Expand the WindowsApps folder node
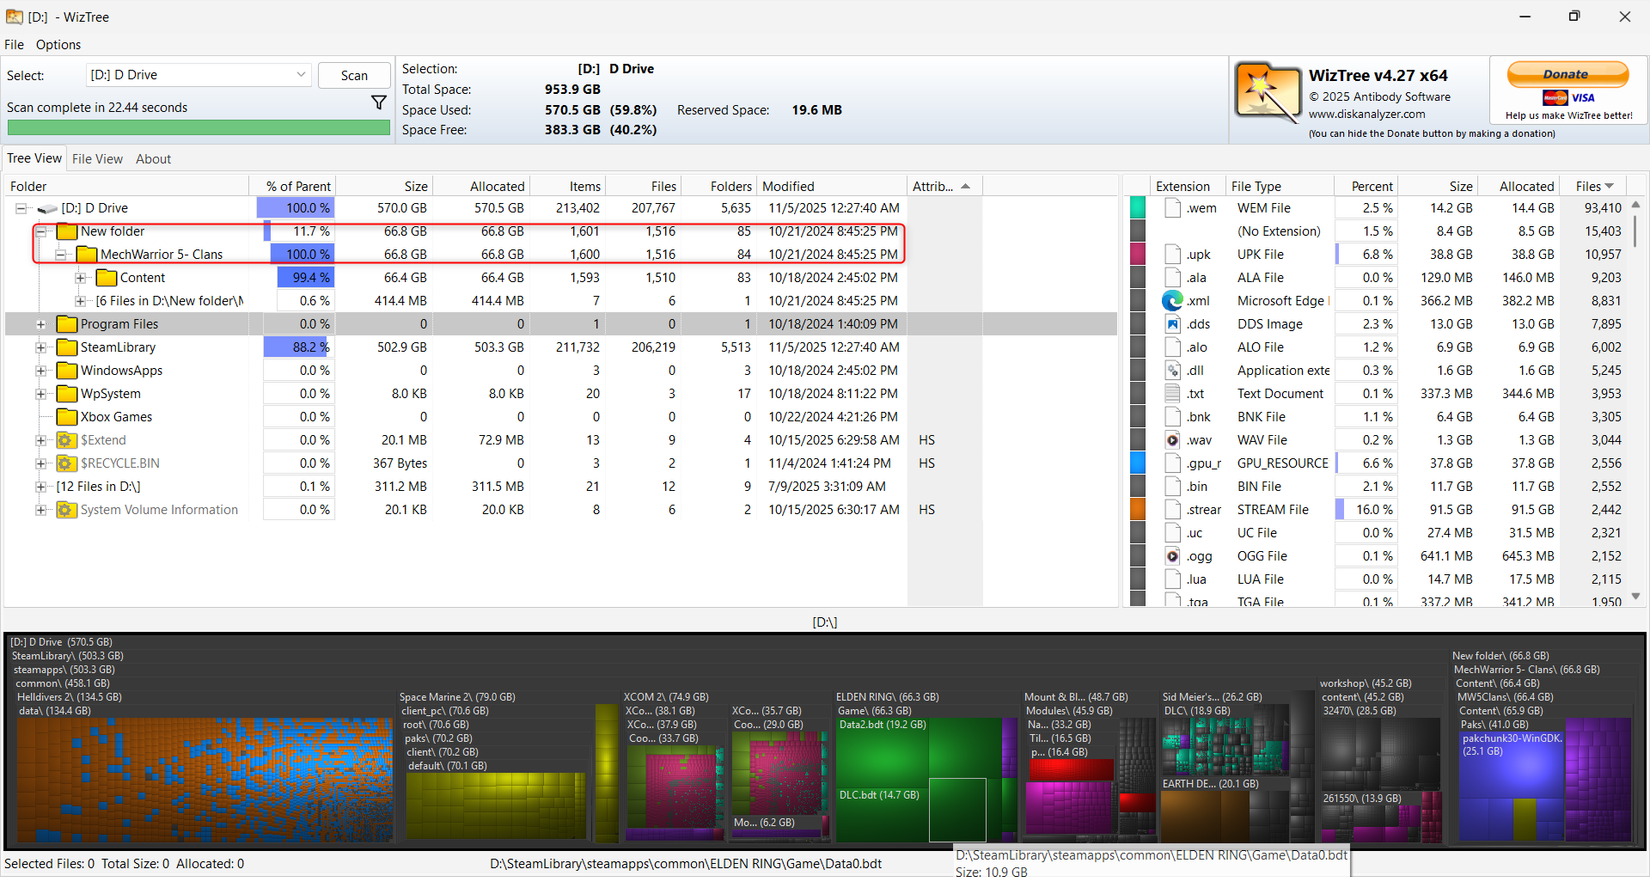 [41, 370]
